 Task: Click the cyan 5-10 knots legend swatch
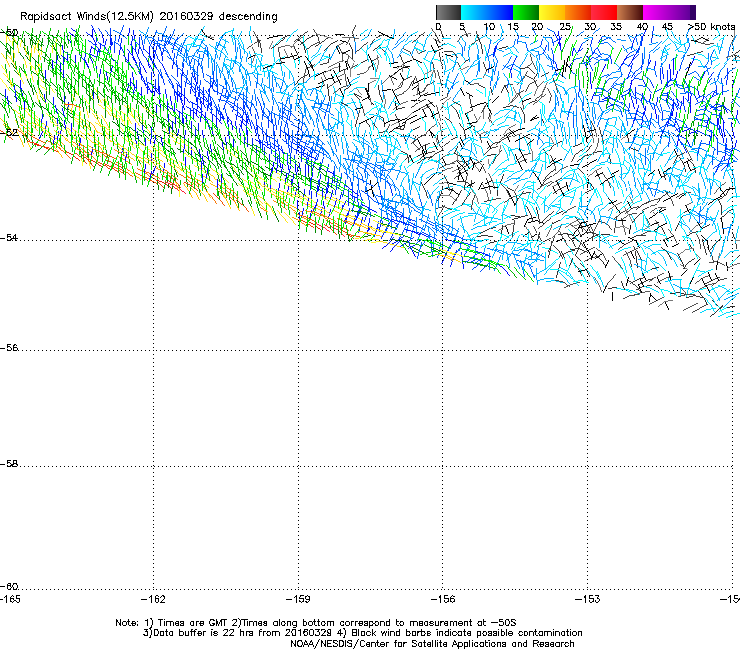tap(474, 12)
